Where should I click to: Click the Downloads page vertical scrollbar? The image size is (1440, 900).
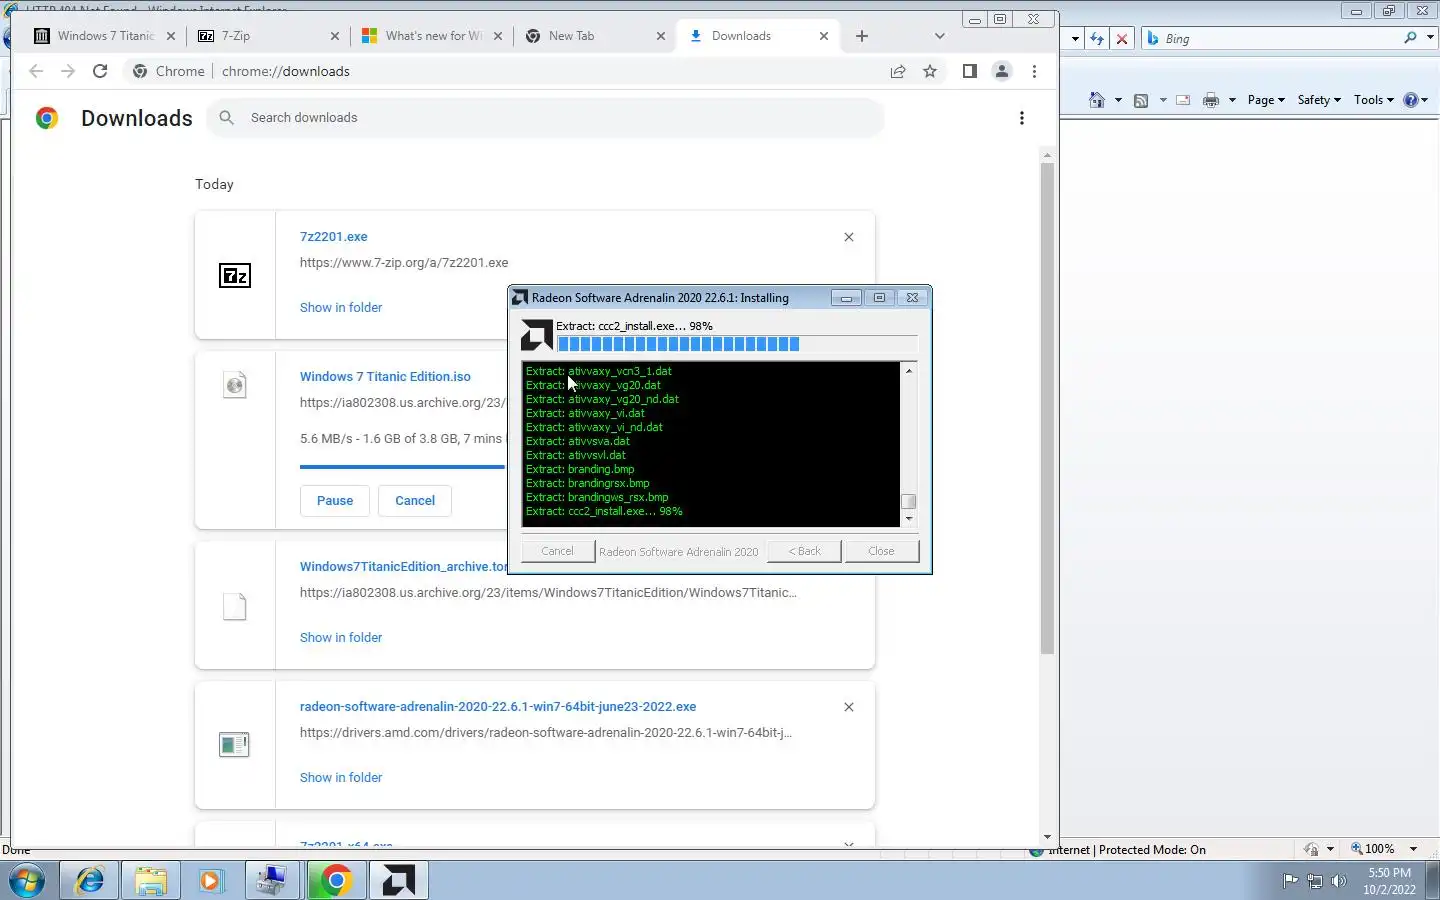tap(1047, 408)
